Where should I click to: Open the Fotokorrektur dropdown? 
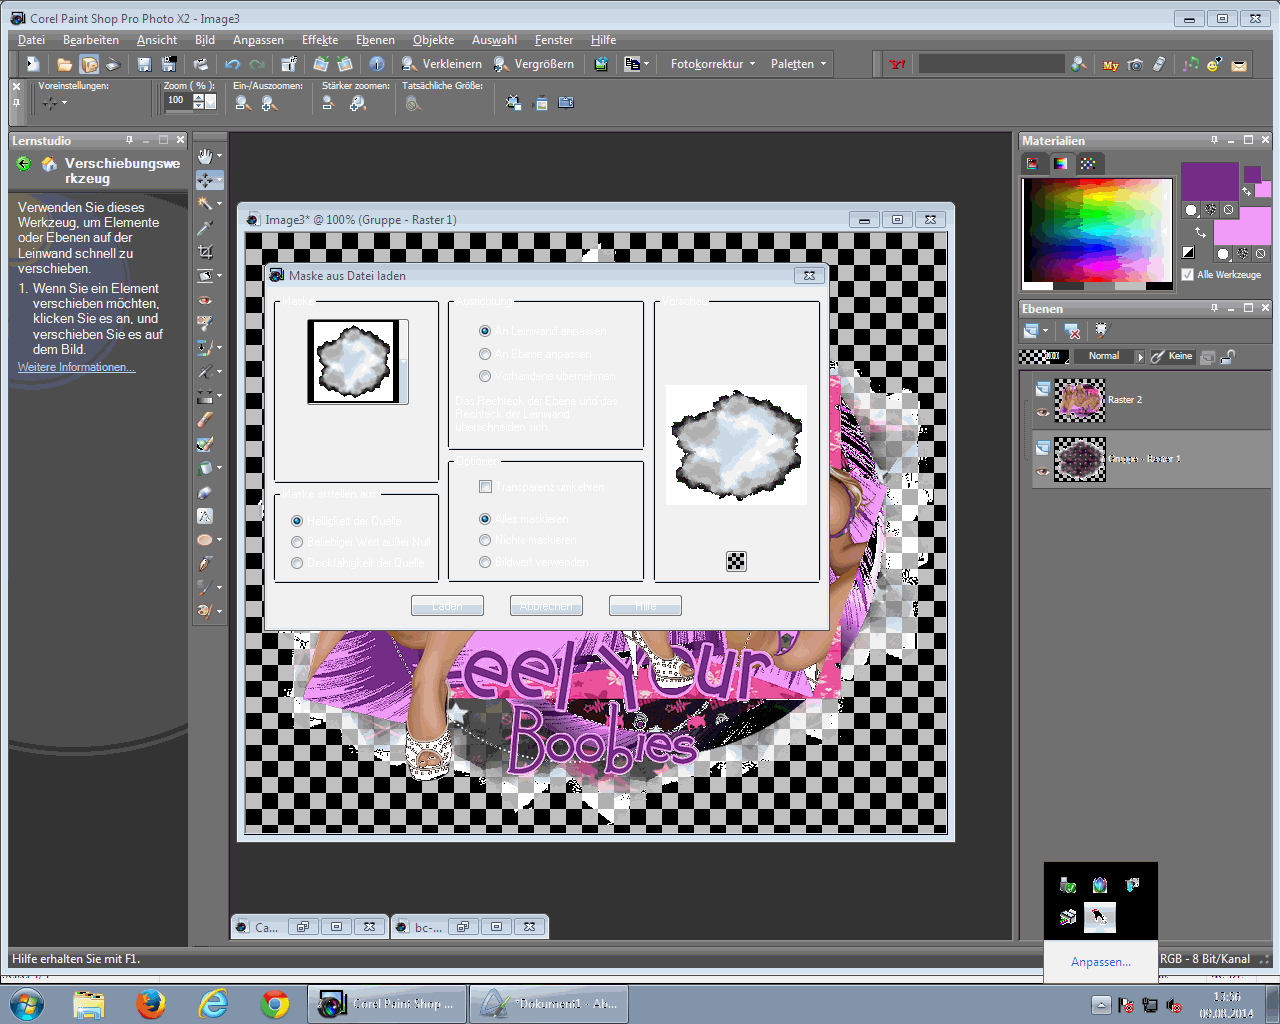pyautogui.click(x=713, y=64)
